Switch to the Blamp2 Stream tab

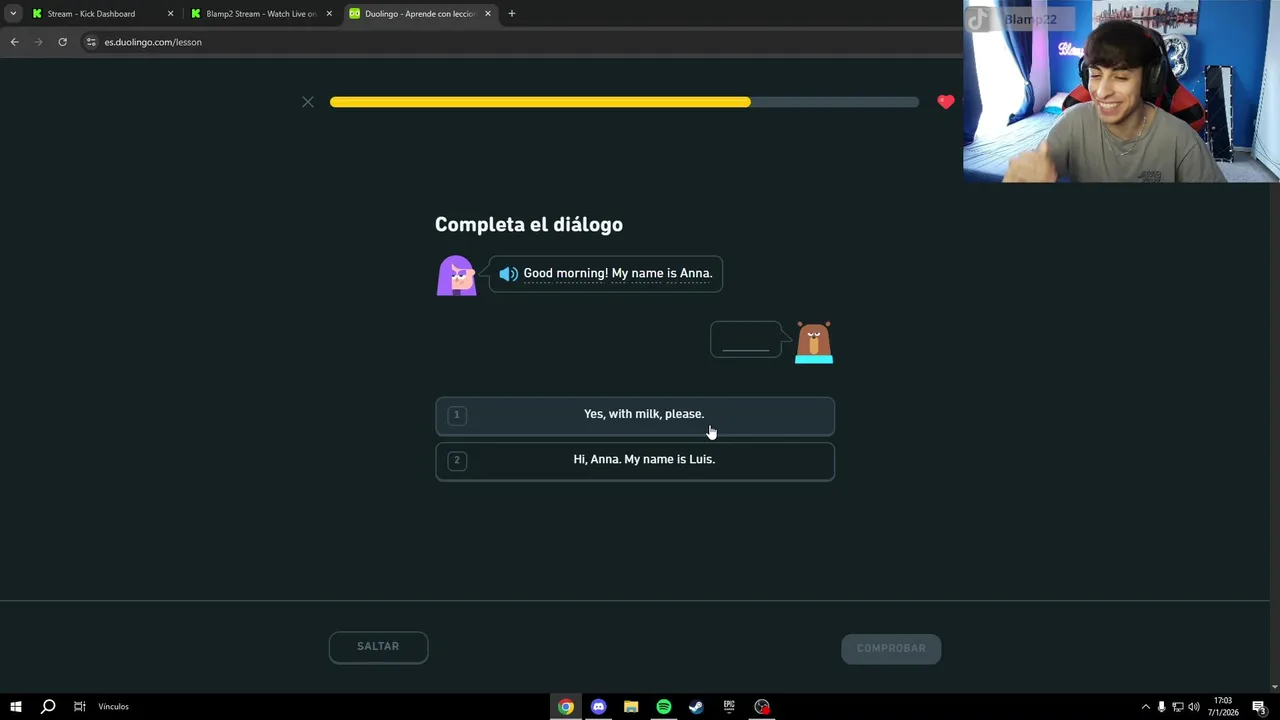point(260,14)
